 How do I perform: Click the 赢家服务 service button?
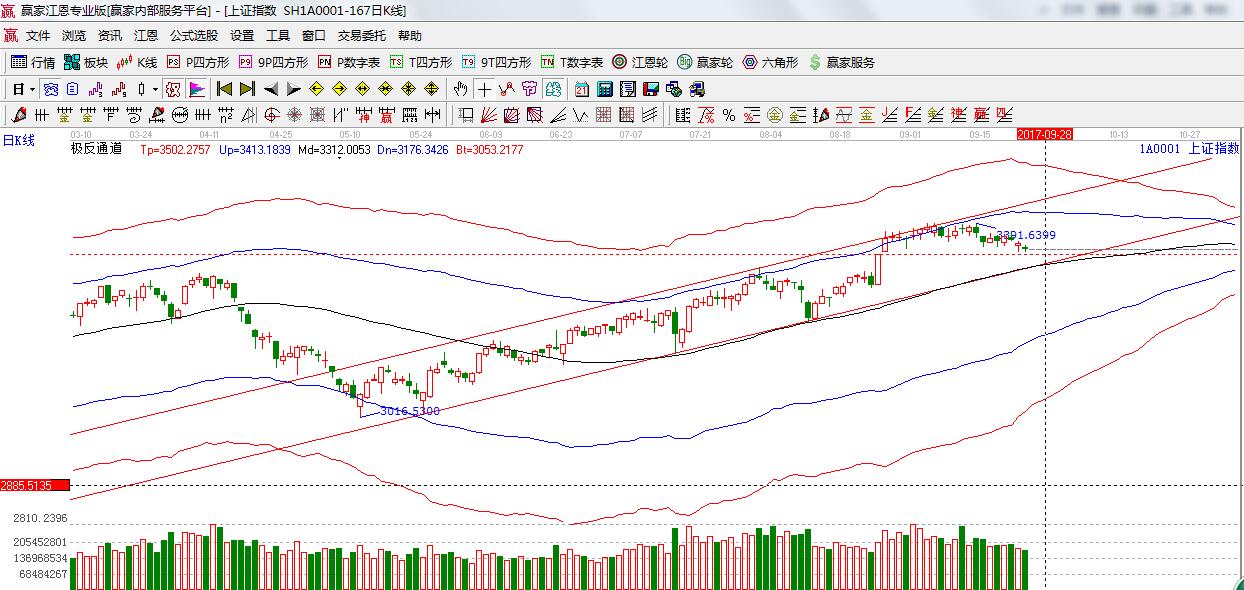[841, 62]
